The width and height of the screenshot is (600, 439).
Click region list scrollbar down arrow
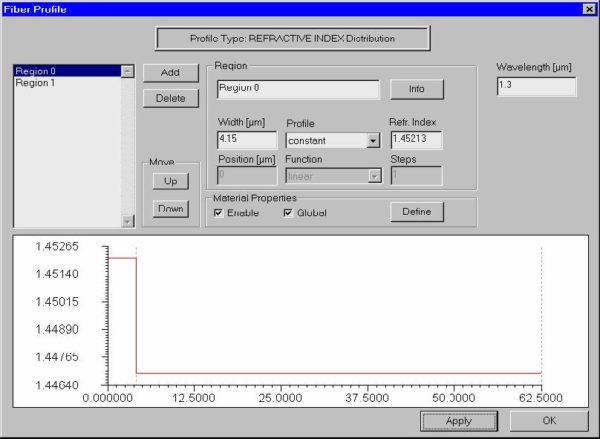point(127,221)
